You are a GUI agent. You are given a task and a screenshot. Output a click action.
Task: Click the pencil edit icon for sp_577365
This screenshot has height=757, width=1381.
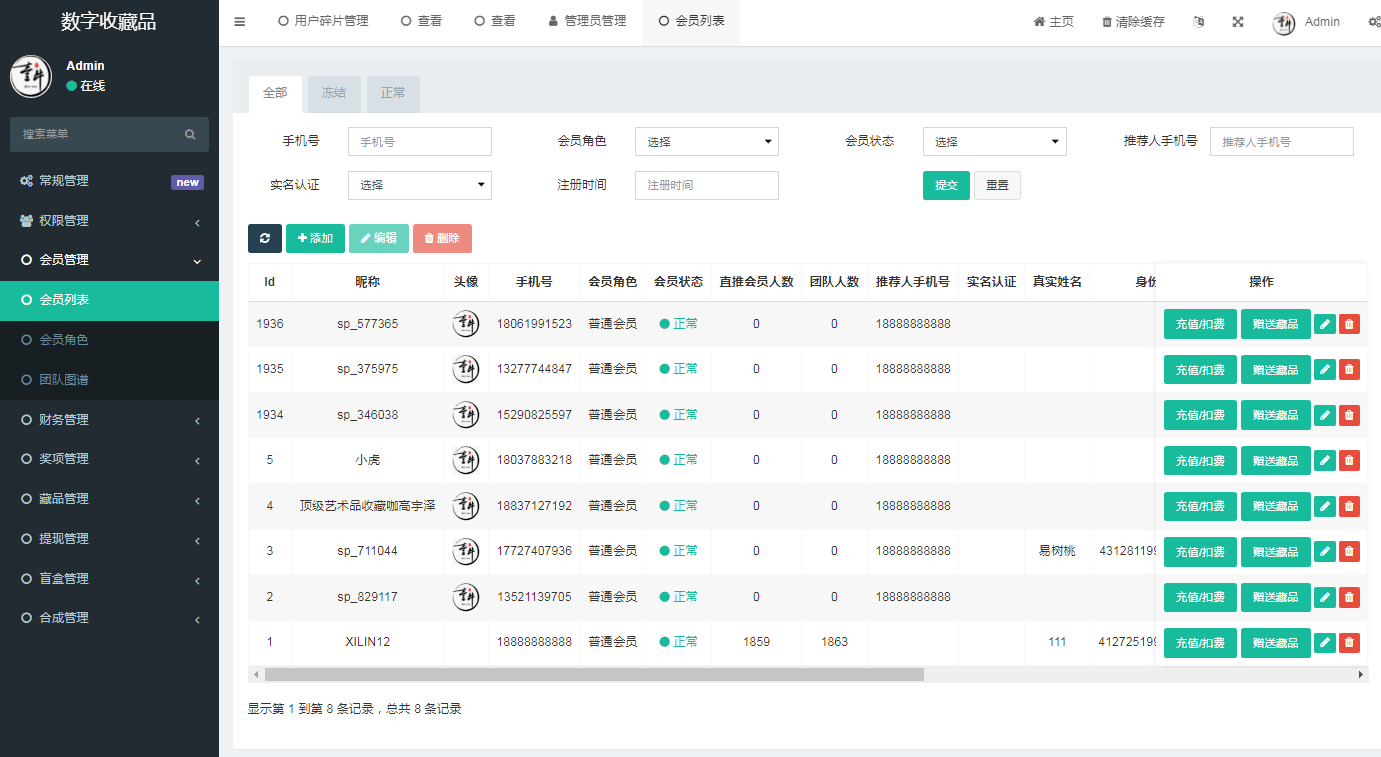[x=1324, y=324]
